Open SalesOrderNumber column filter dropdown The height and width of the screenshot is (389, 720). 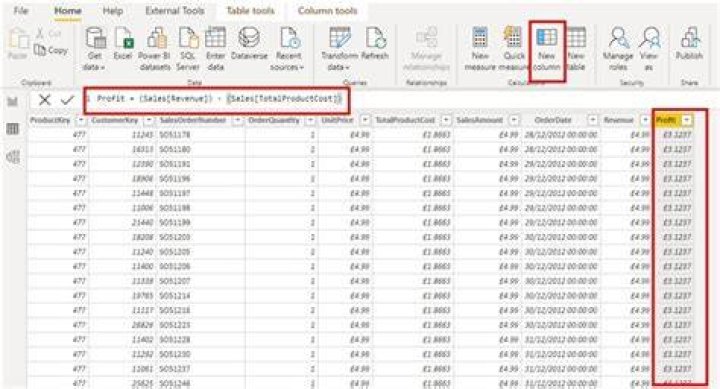point(237,120)
